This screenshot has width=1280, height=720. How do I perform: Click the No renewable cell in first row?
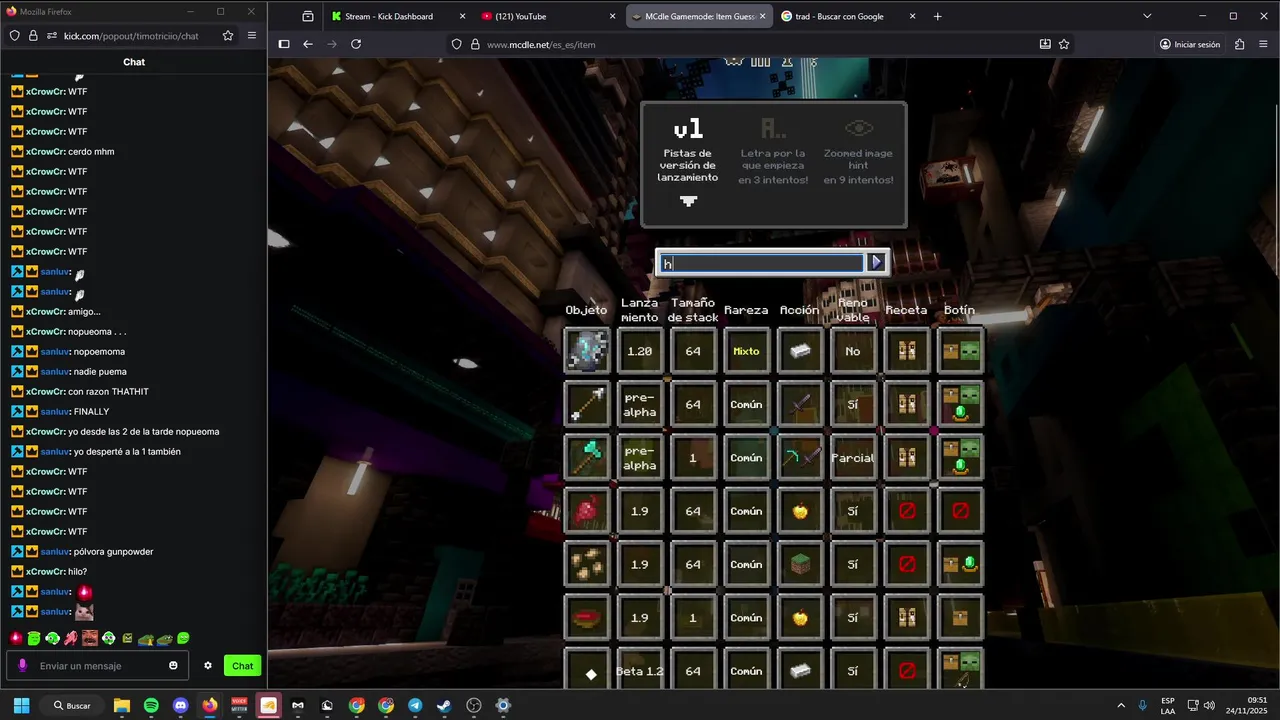(853, 351)
